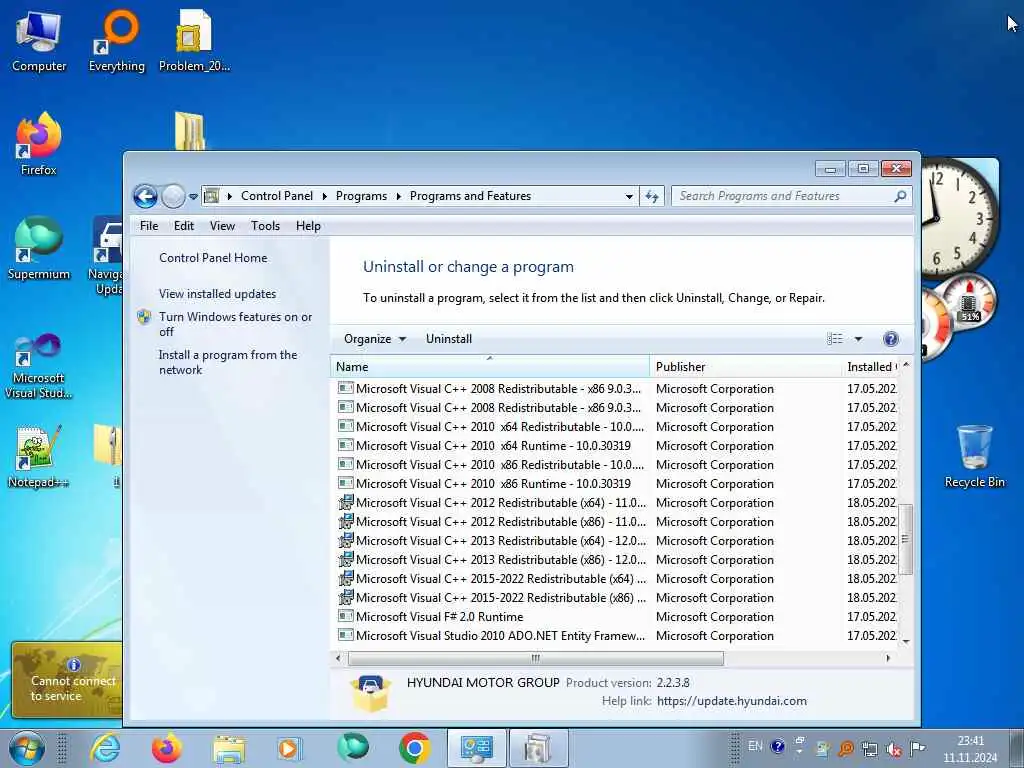
Task: Open Microsoft Visual Studio desktop shortcut
Action: [x=39, y=366]
